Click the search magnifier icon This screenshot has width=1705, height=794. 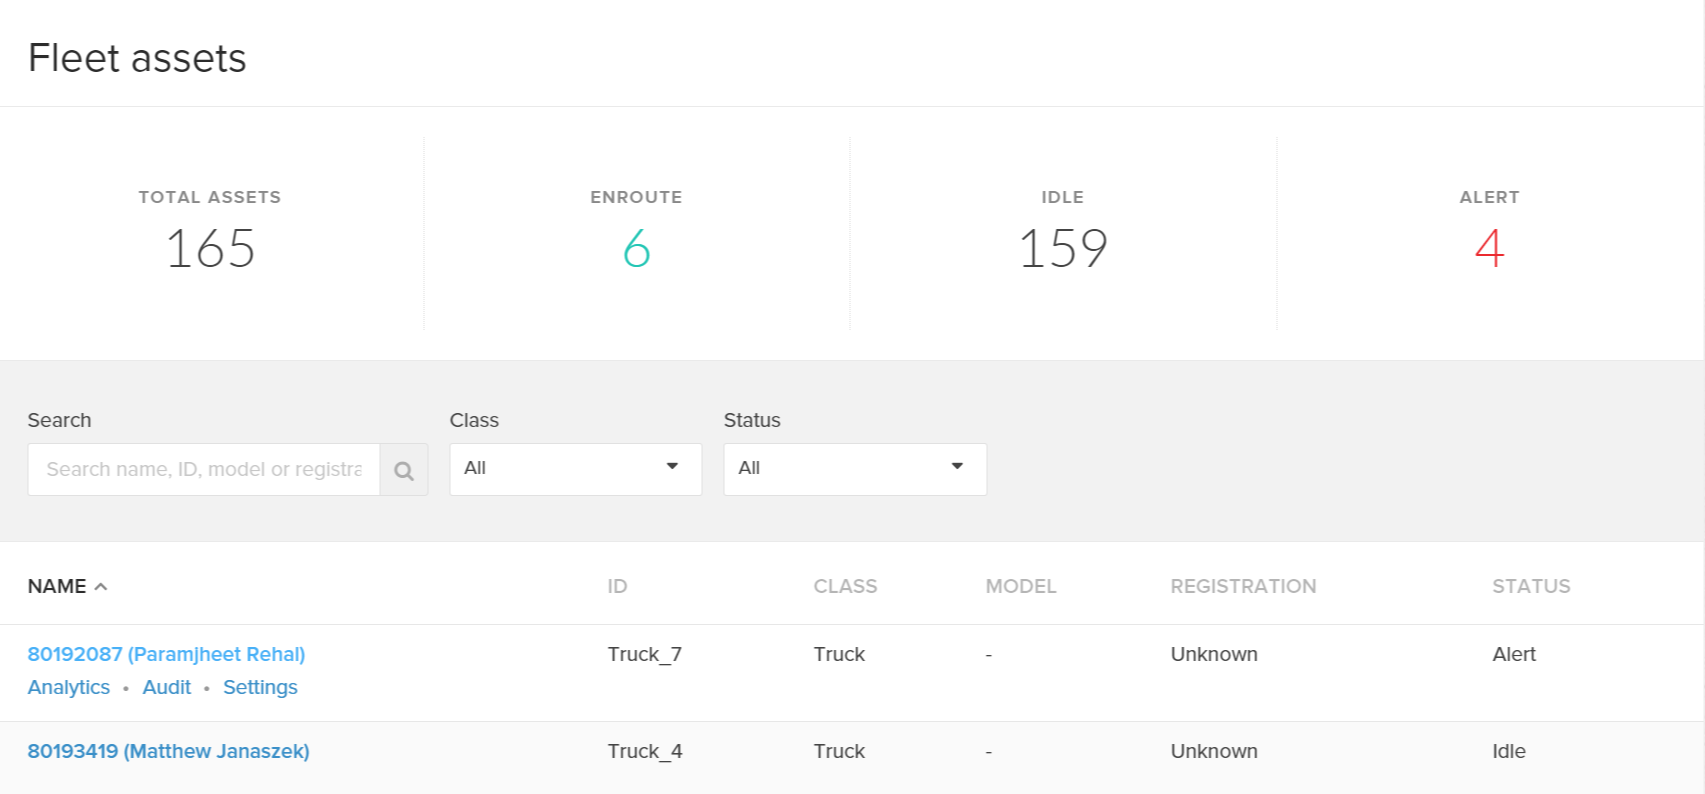404,470
